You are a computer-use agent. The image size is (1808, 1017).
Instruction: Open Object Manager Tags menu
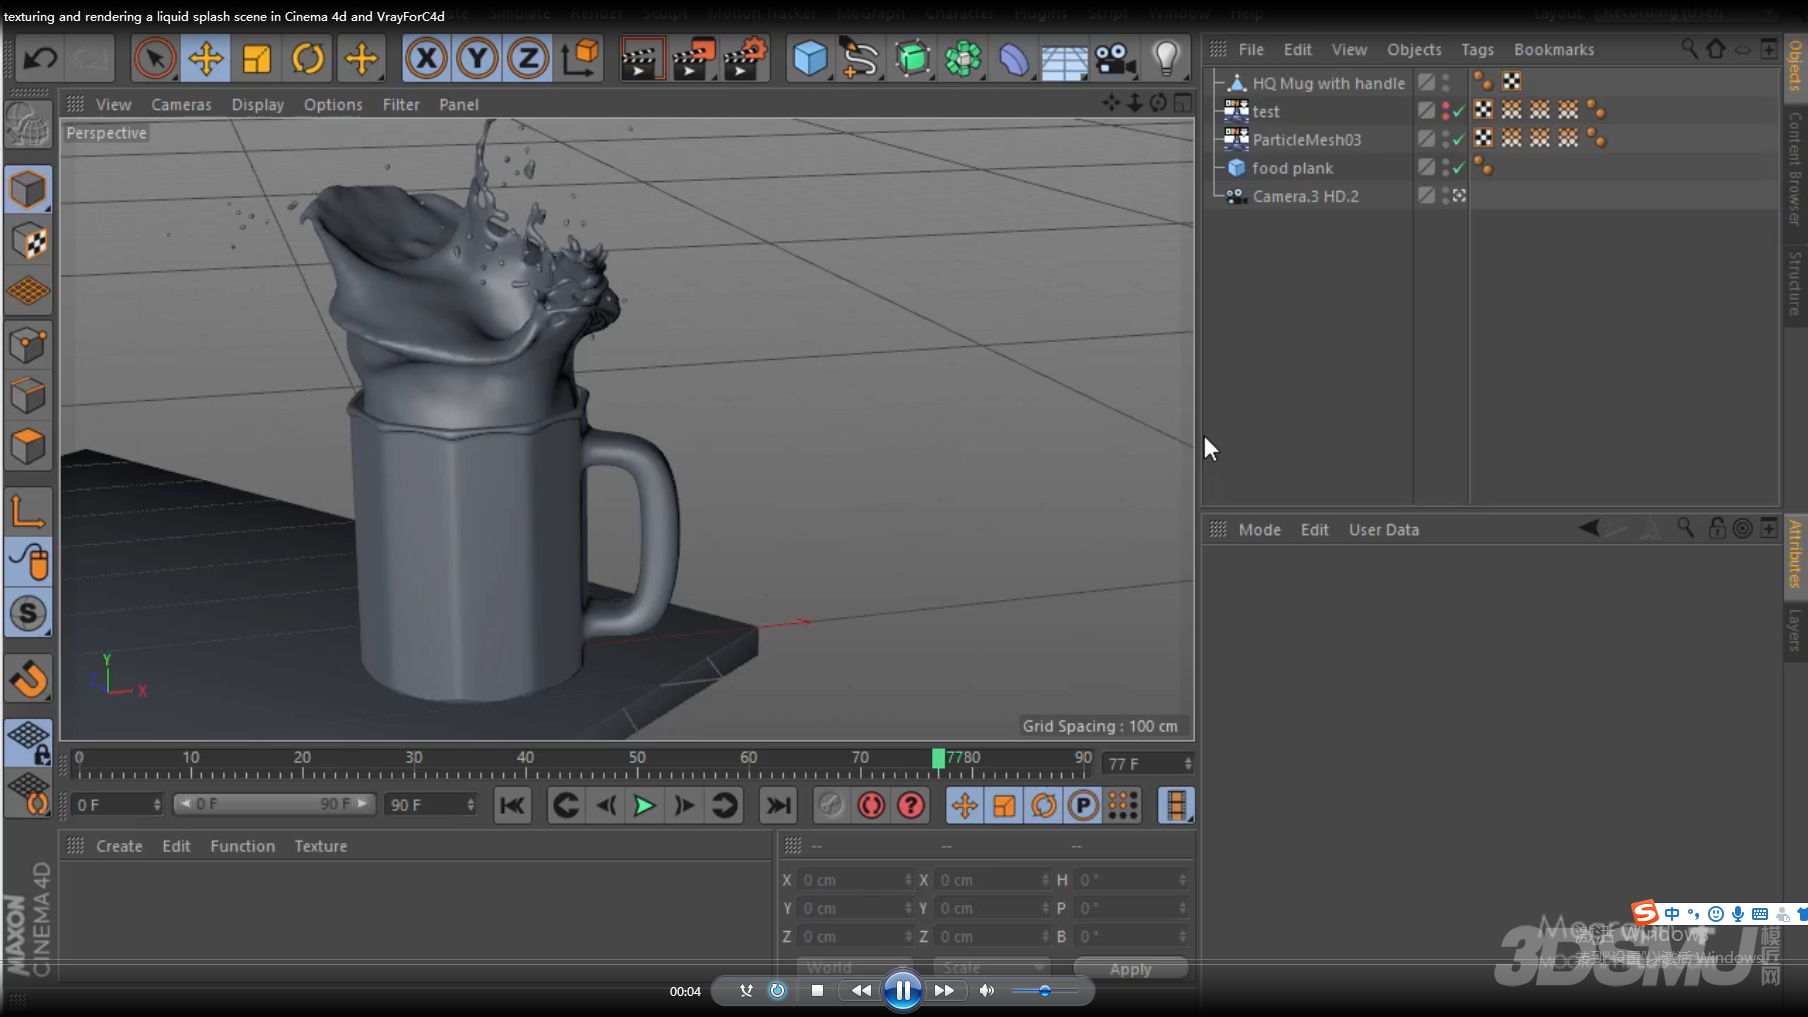[1477, 49]
